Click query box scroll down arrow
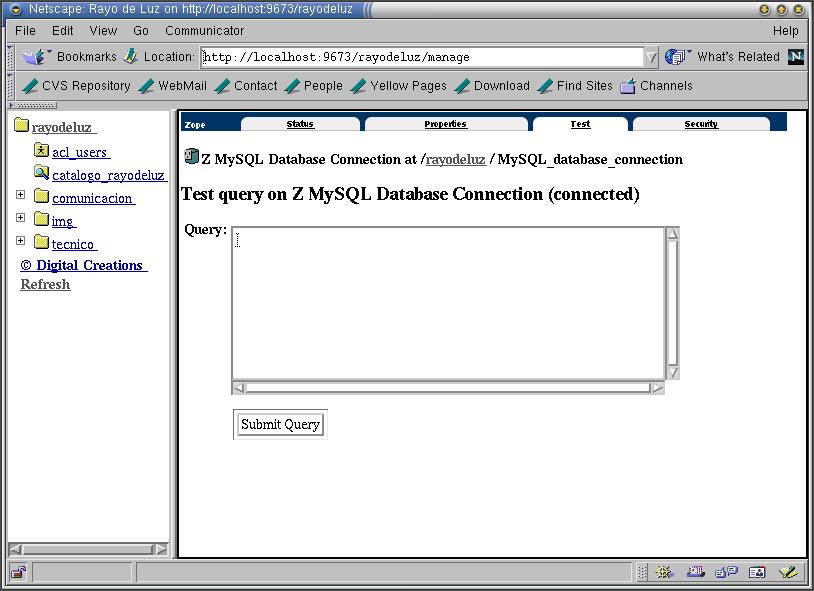 [673, 372]
